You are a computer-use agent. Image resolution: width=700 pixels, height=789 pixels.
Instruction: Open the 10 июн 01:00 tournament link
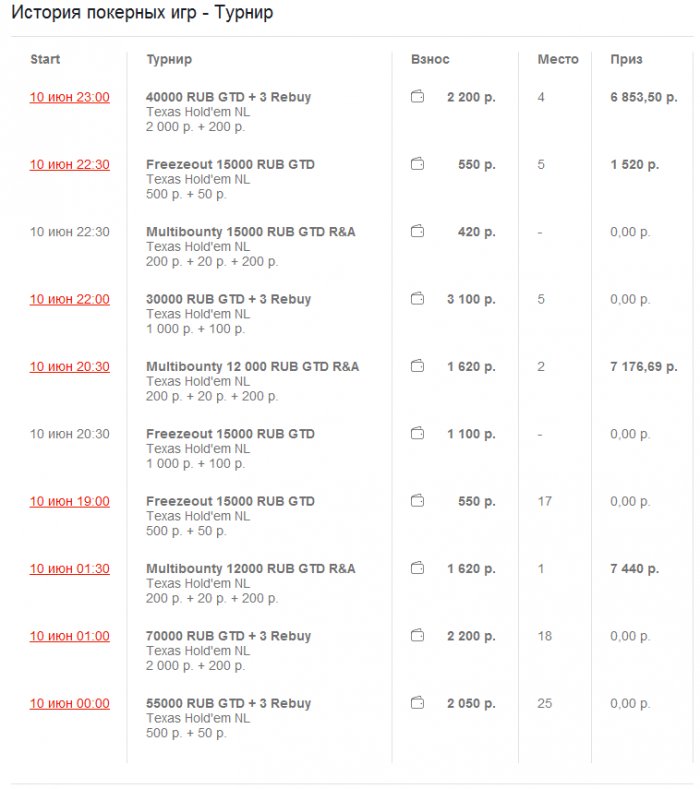click(70, 636)
